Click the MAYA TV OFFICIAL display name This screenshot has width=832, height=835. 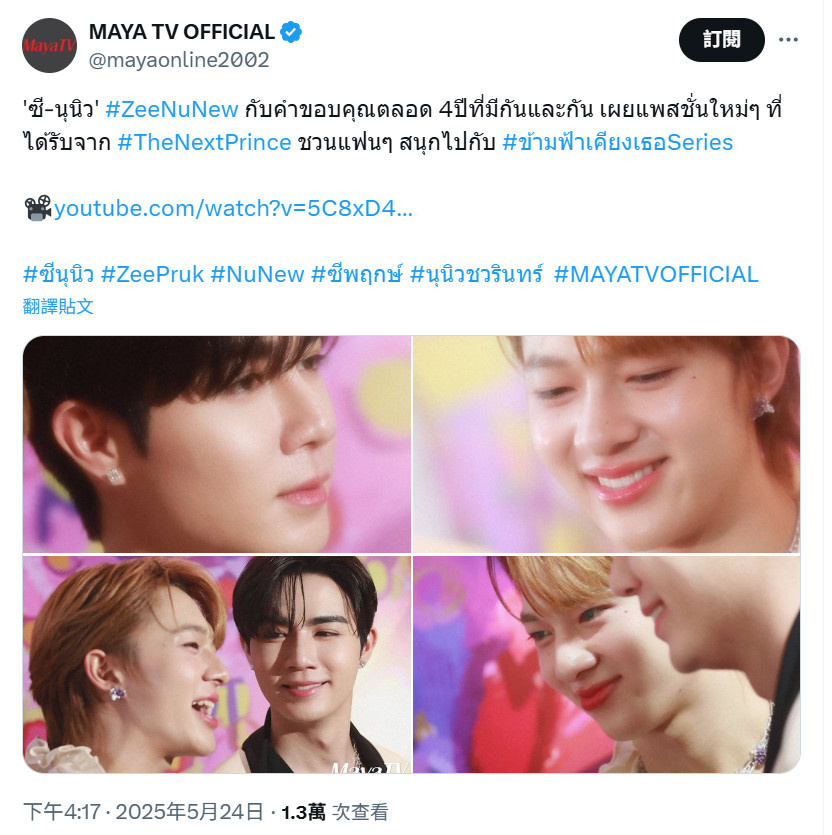(x=182, y=32)
